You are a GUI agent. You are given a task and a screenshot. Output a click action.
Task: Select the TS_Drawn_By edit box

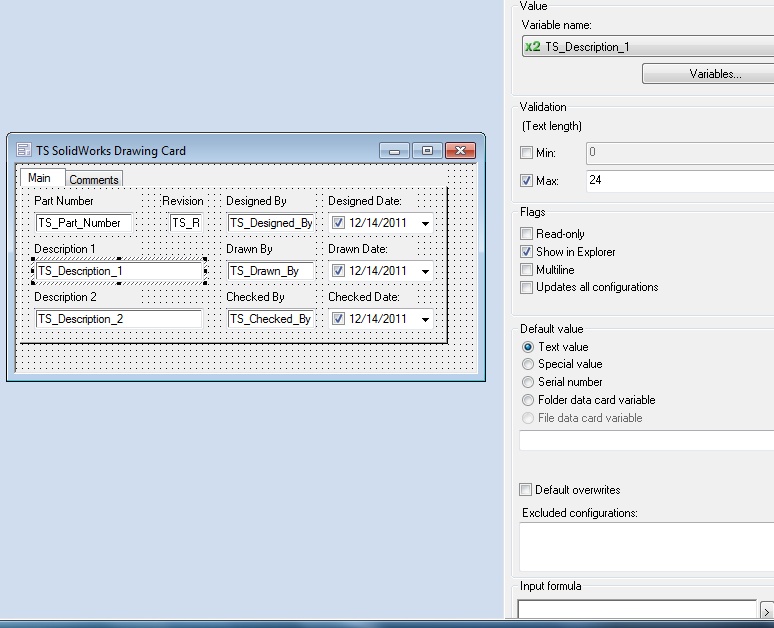tap(271, 271)
